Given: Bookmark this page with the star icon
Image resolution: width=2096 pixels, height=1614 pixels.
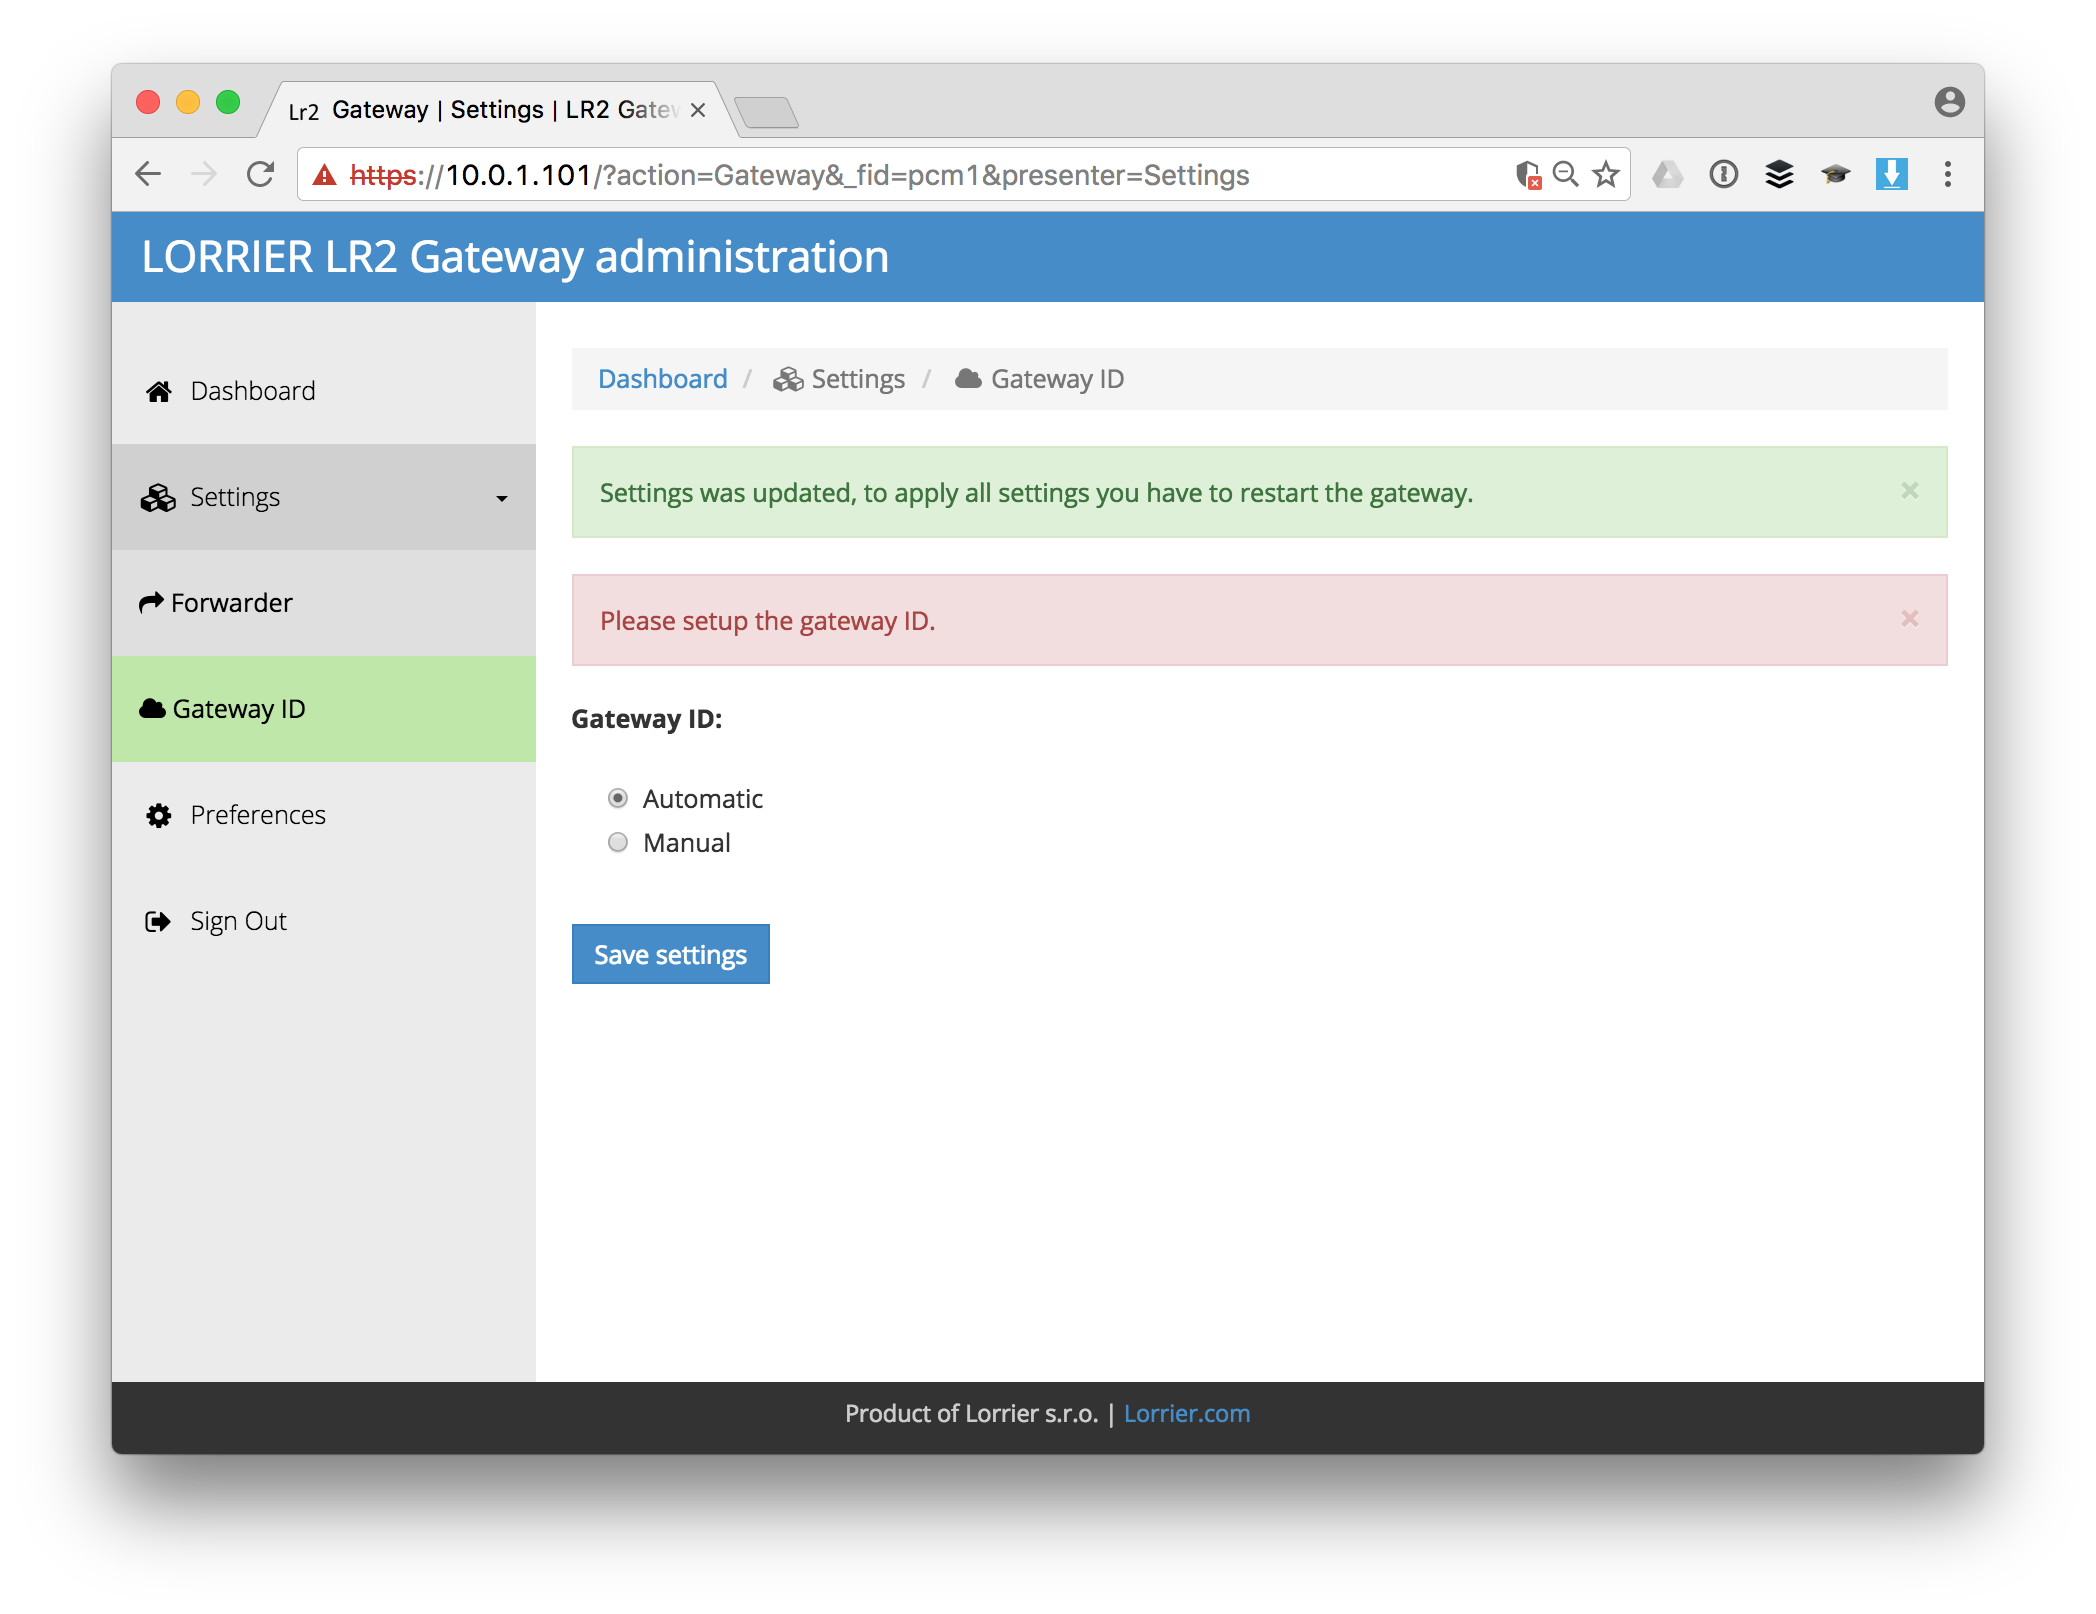Looking at the screenshot, I should [1606, 174].
